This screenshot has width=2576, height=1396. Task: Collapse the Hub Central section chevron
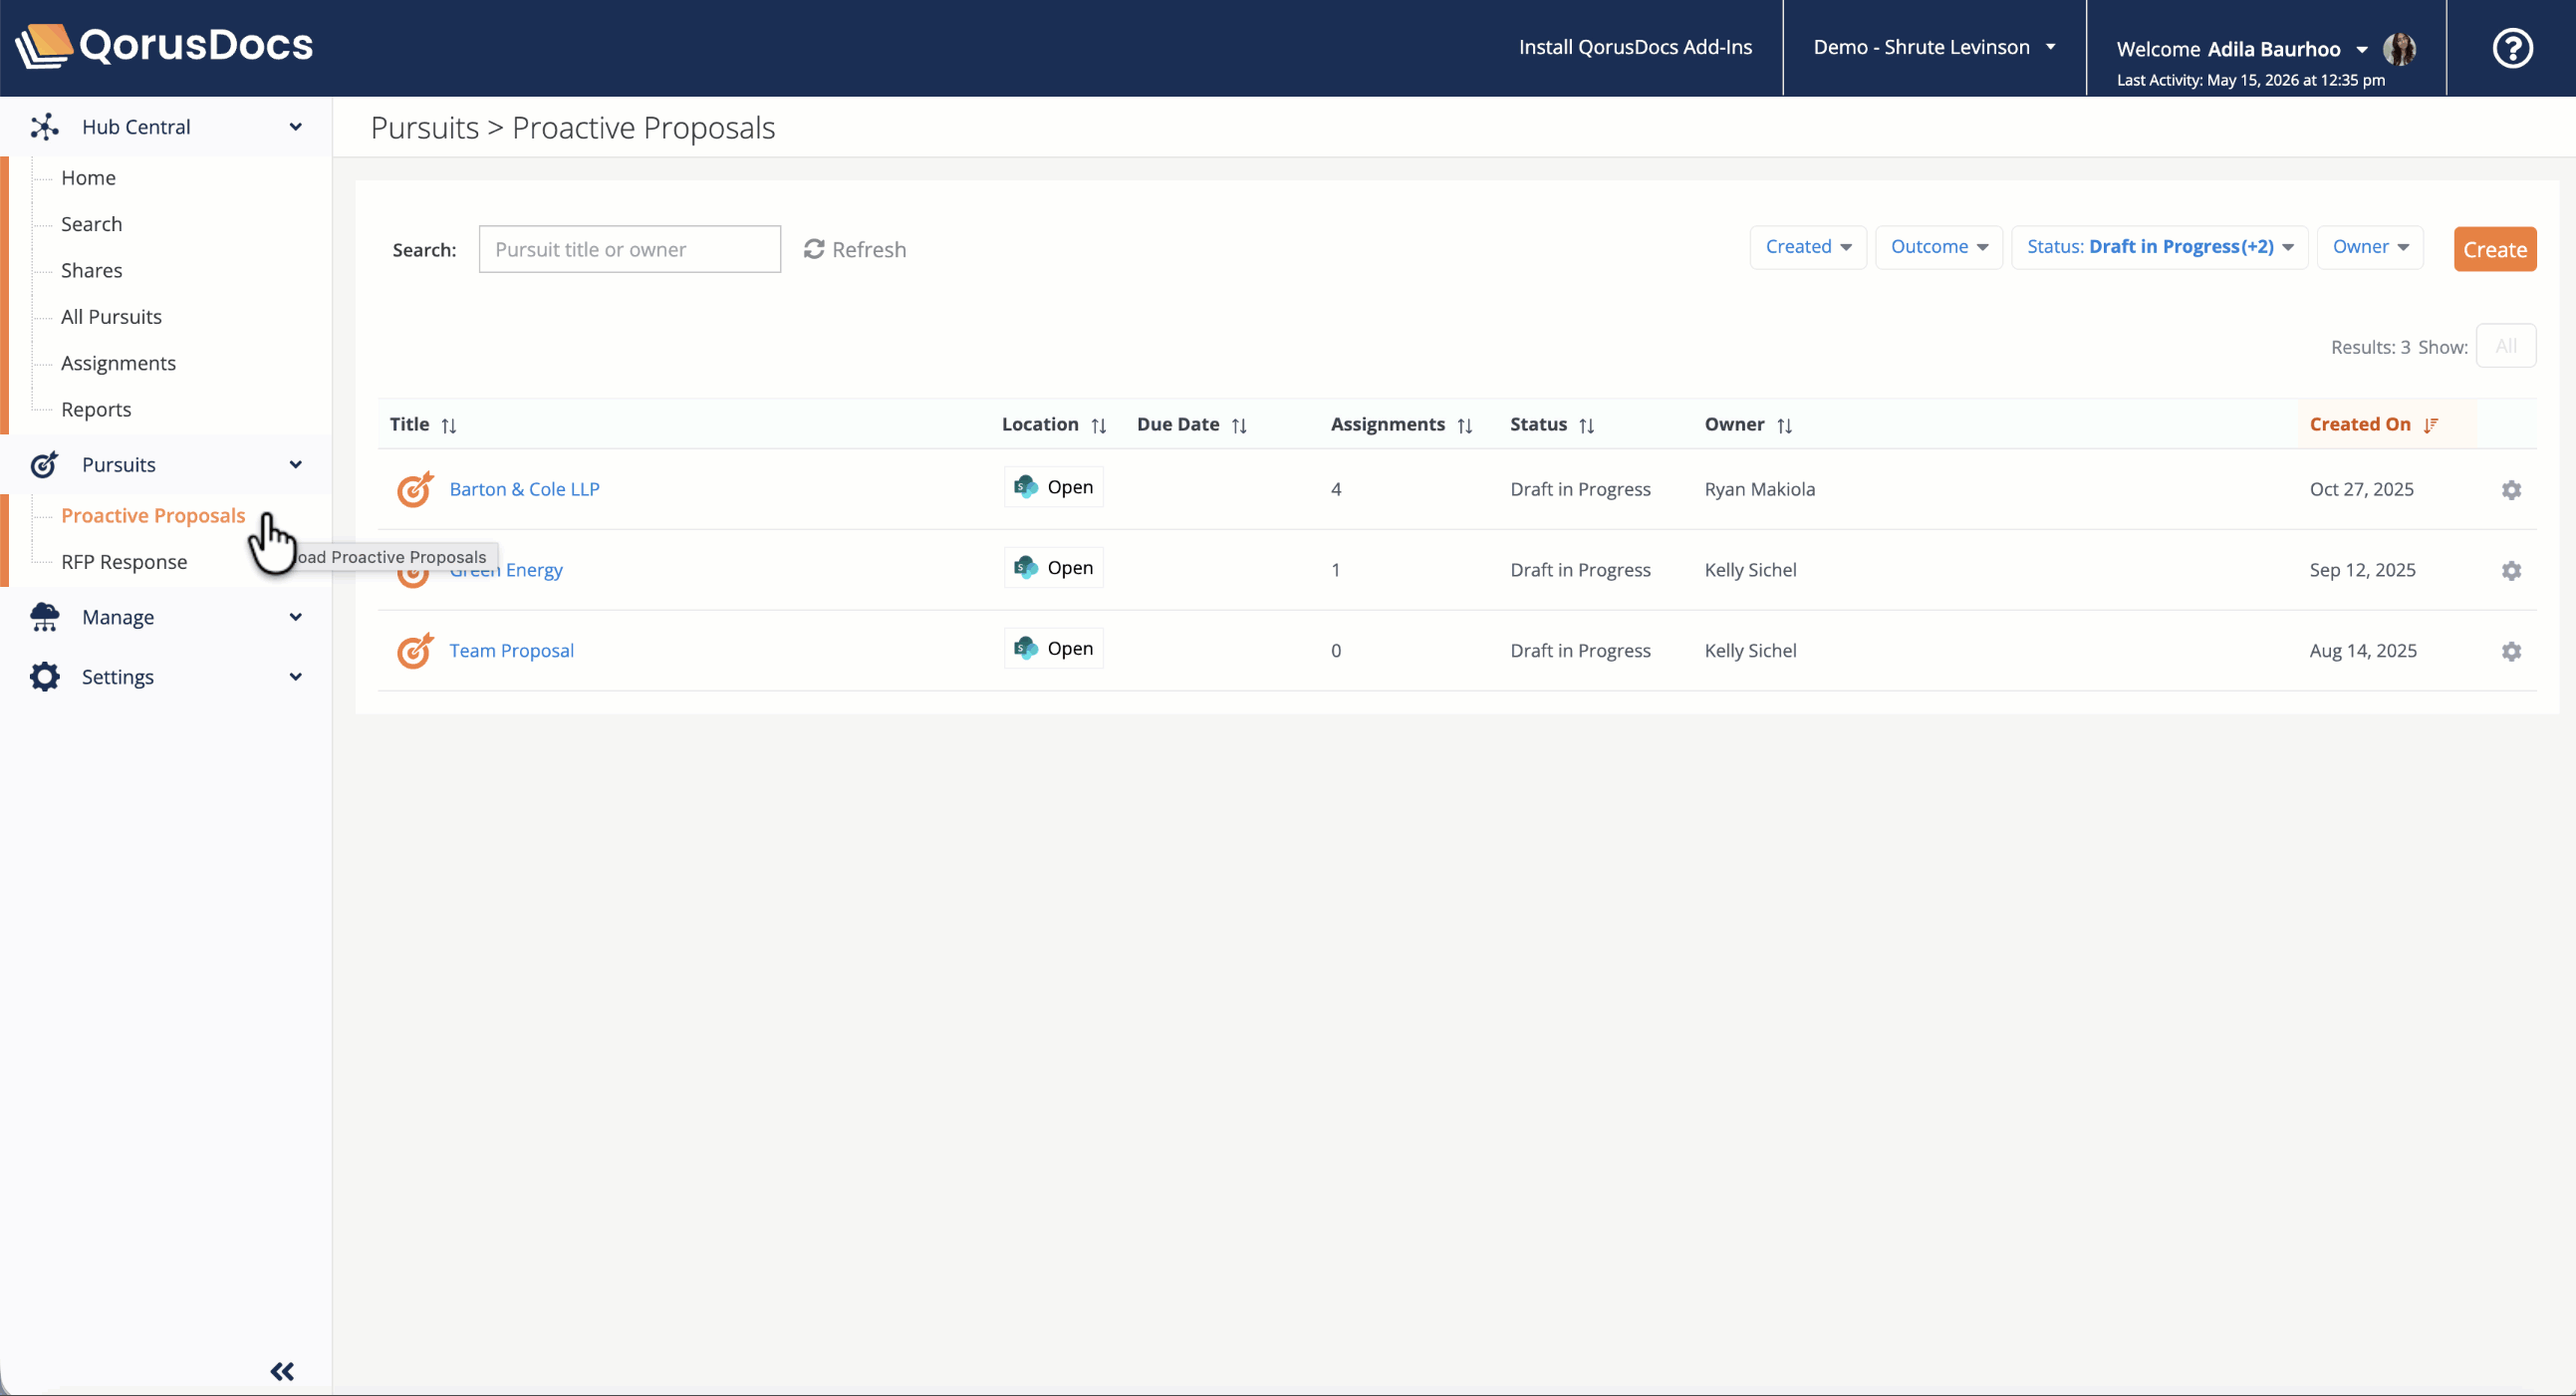pos(296,127)
